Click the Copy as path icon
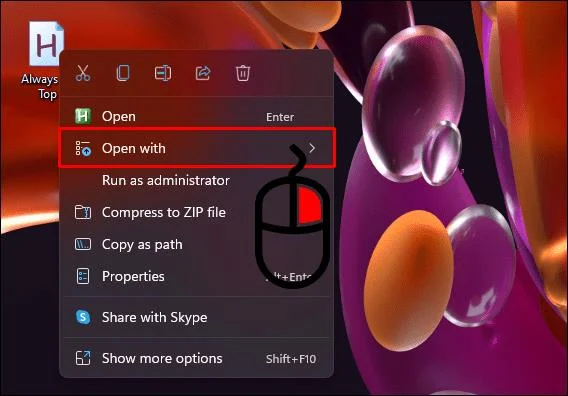Viewport: 568px width, 396px height. [x=83, y=244]
